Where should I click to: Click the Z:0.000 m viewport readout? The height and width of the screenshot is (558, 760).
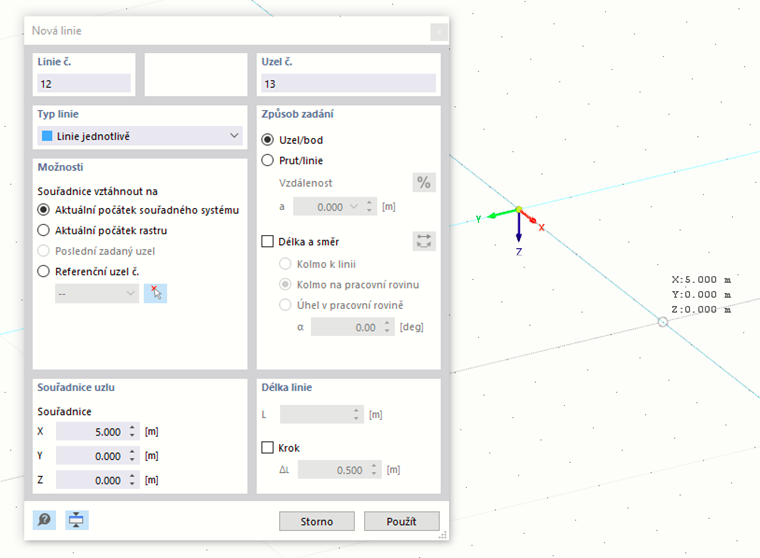[701, 309]
